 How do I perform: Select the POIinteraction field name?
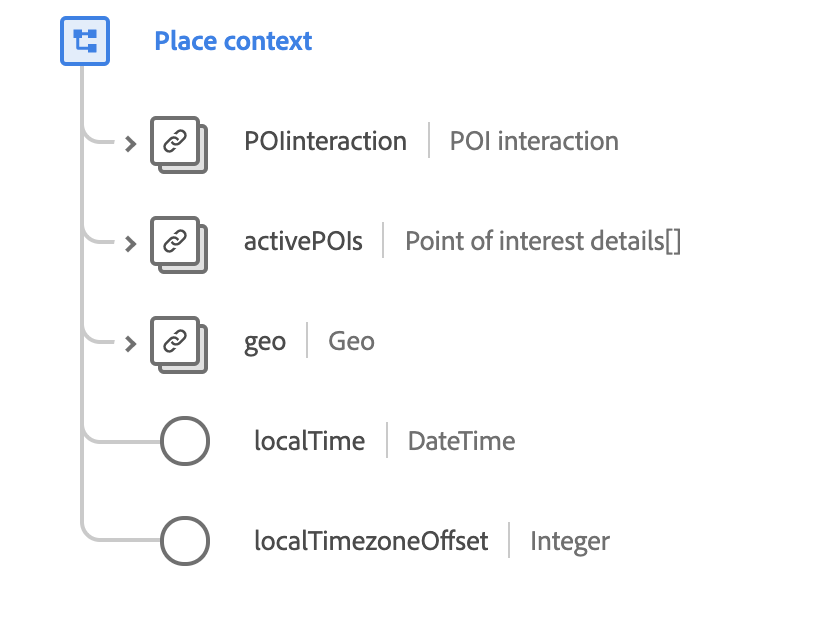(x=325, y=141)
